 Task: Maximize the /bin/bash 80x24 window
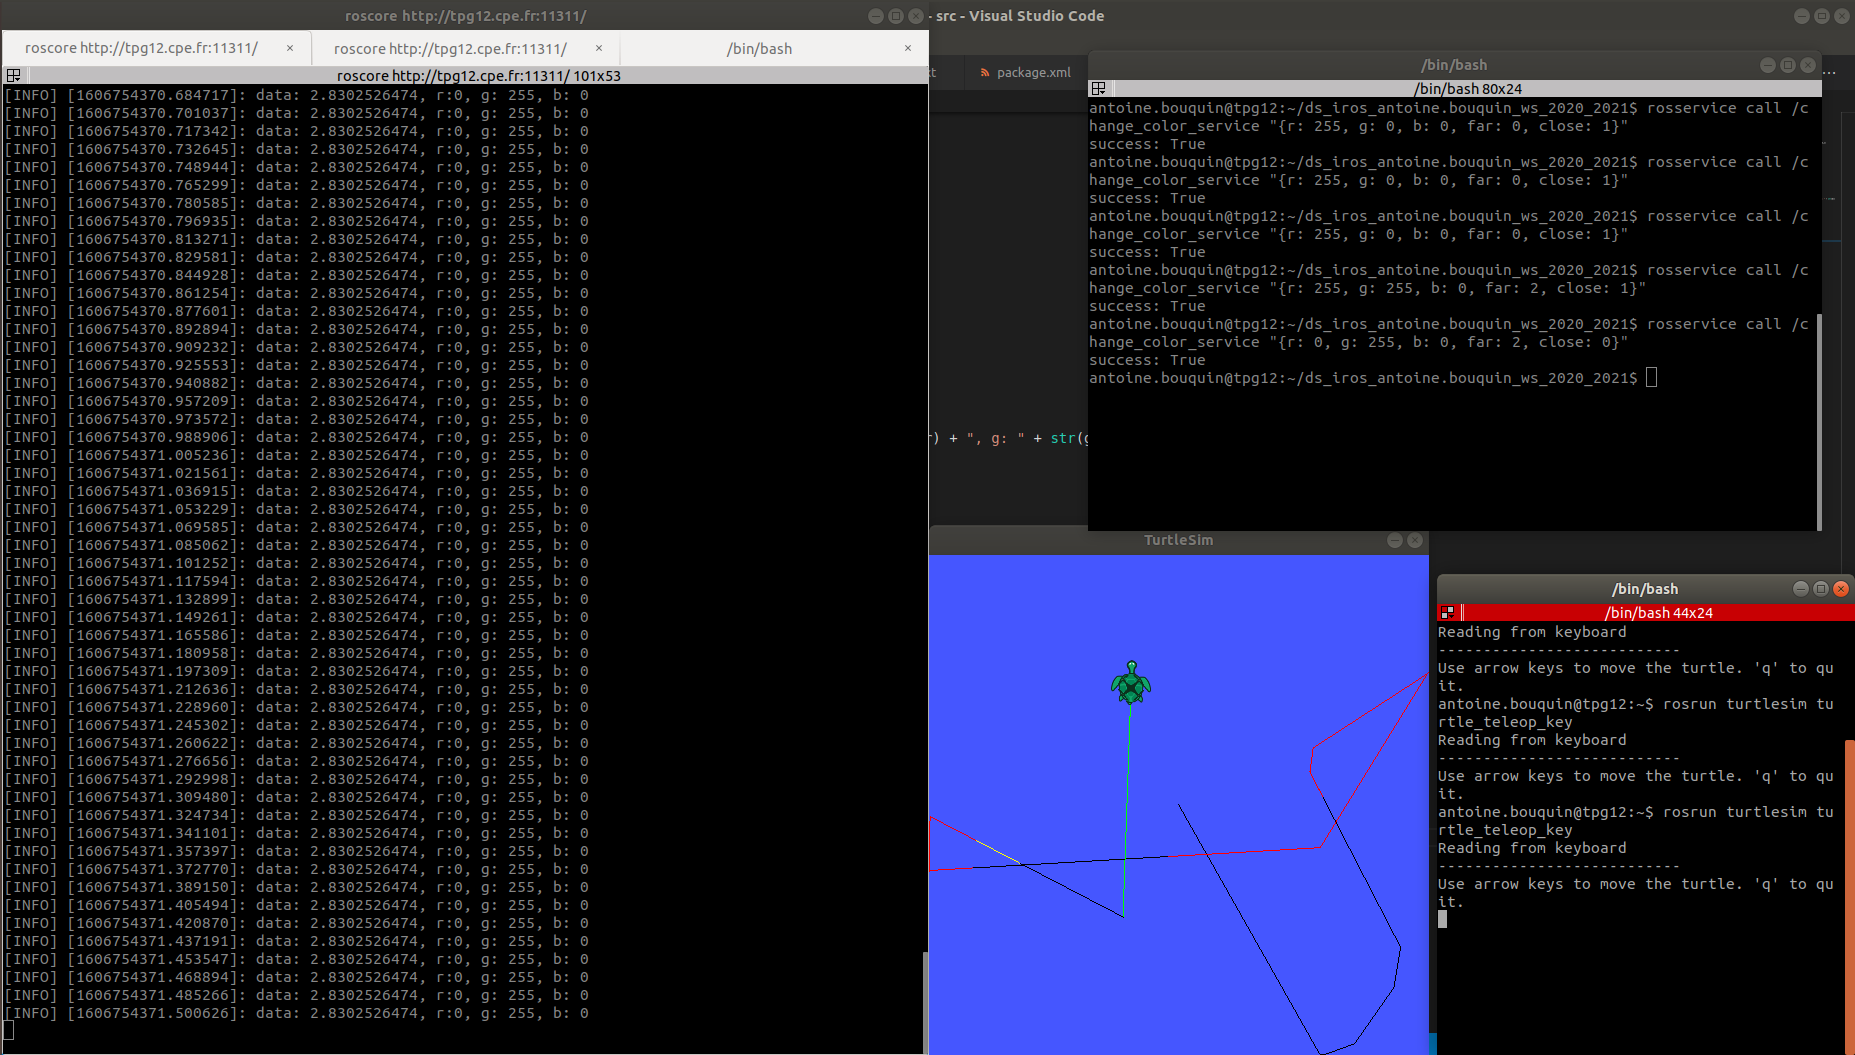click(1788, 65)
